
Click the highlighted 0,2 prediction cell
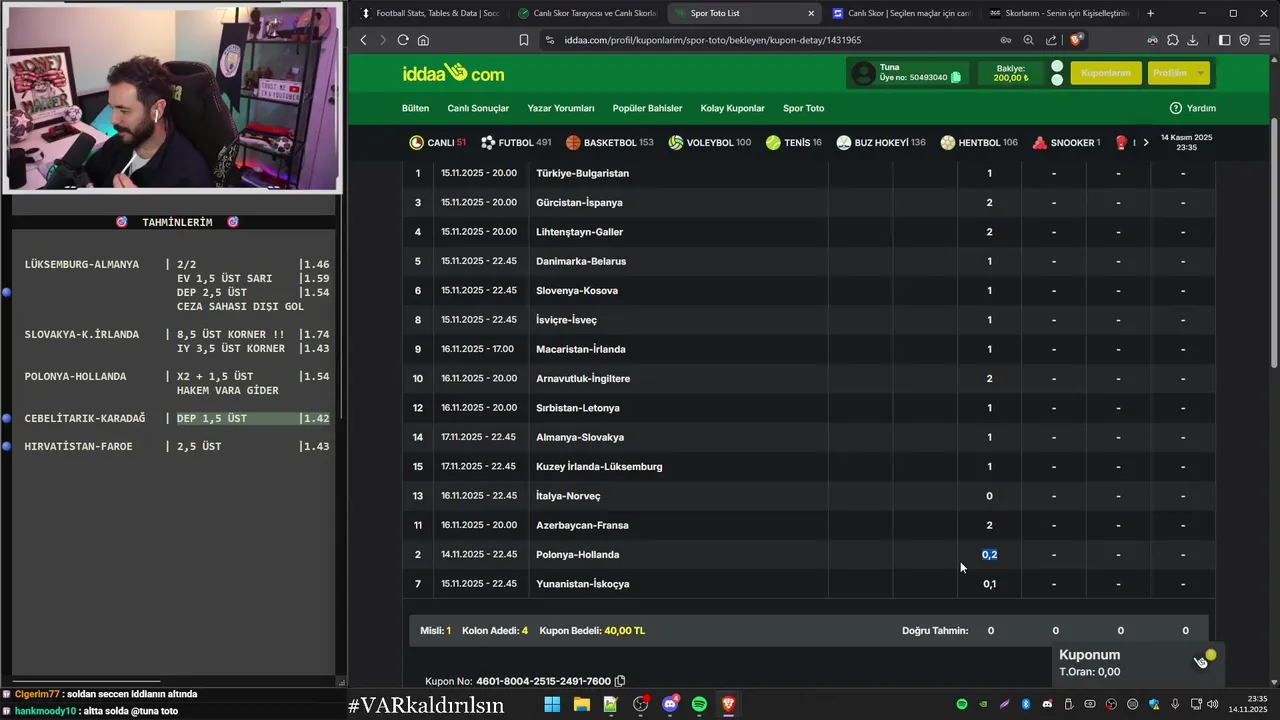pos(989,554)
